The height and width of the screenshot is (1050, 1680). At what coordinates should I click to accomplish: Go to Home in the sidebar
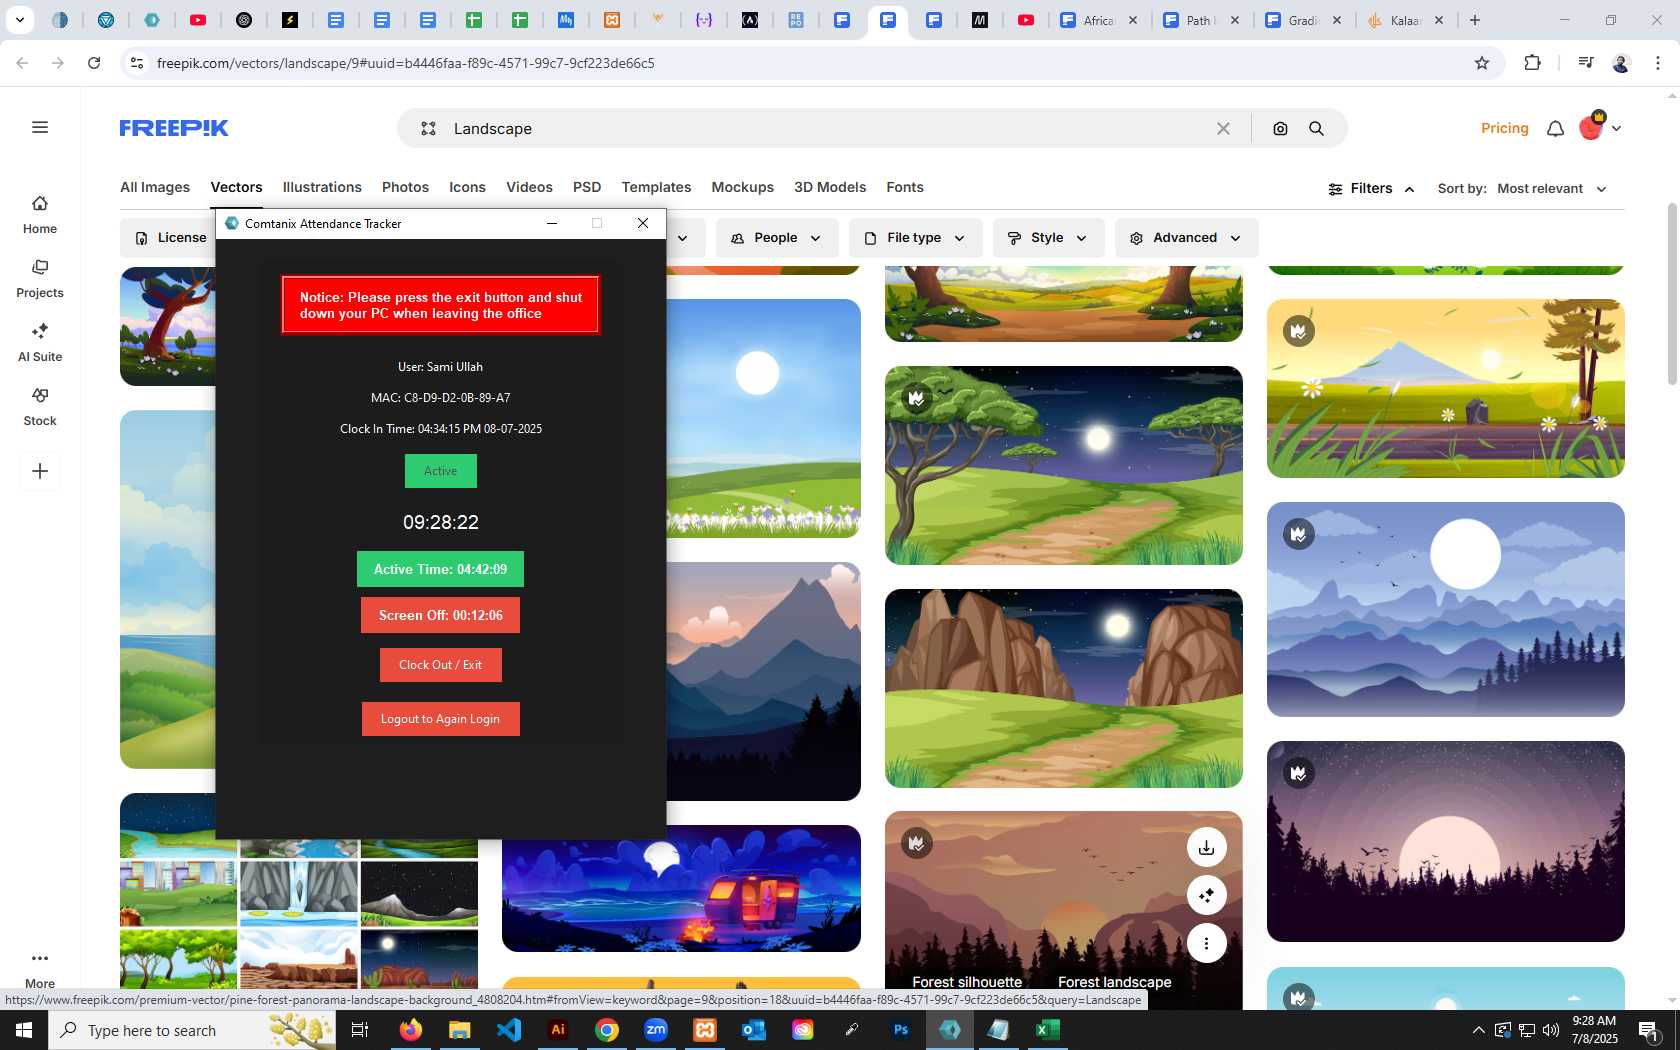click(40, 215)
